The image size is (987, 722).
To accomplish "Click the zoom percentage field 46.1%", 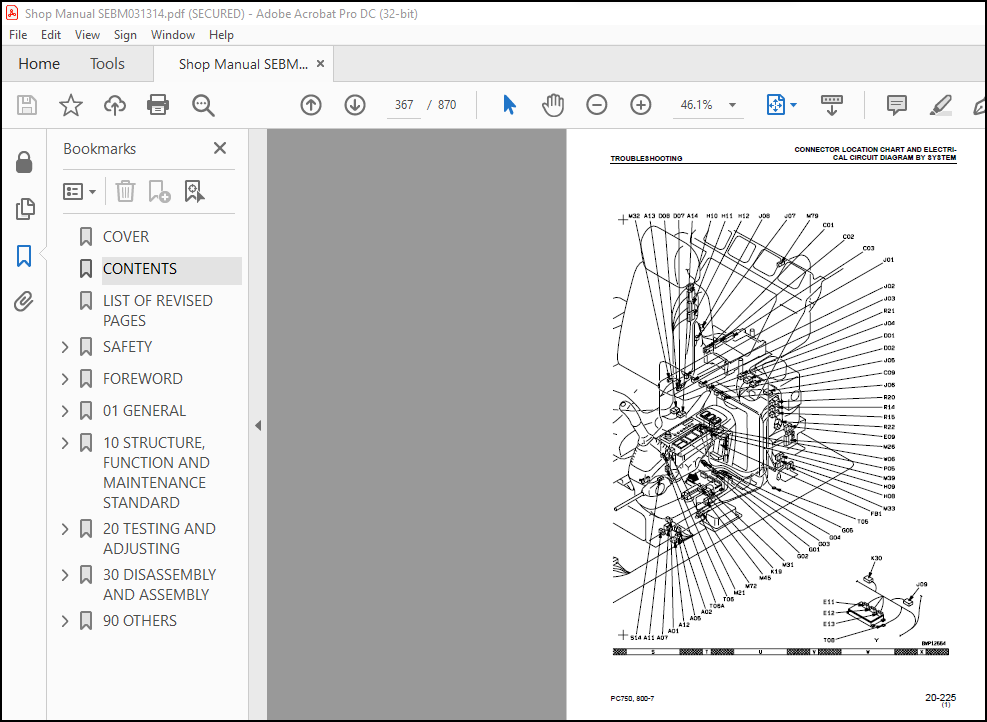I will (696, 105).
